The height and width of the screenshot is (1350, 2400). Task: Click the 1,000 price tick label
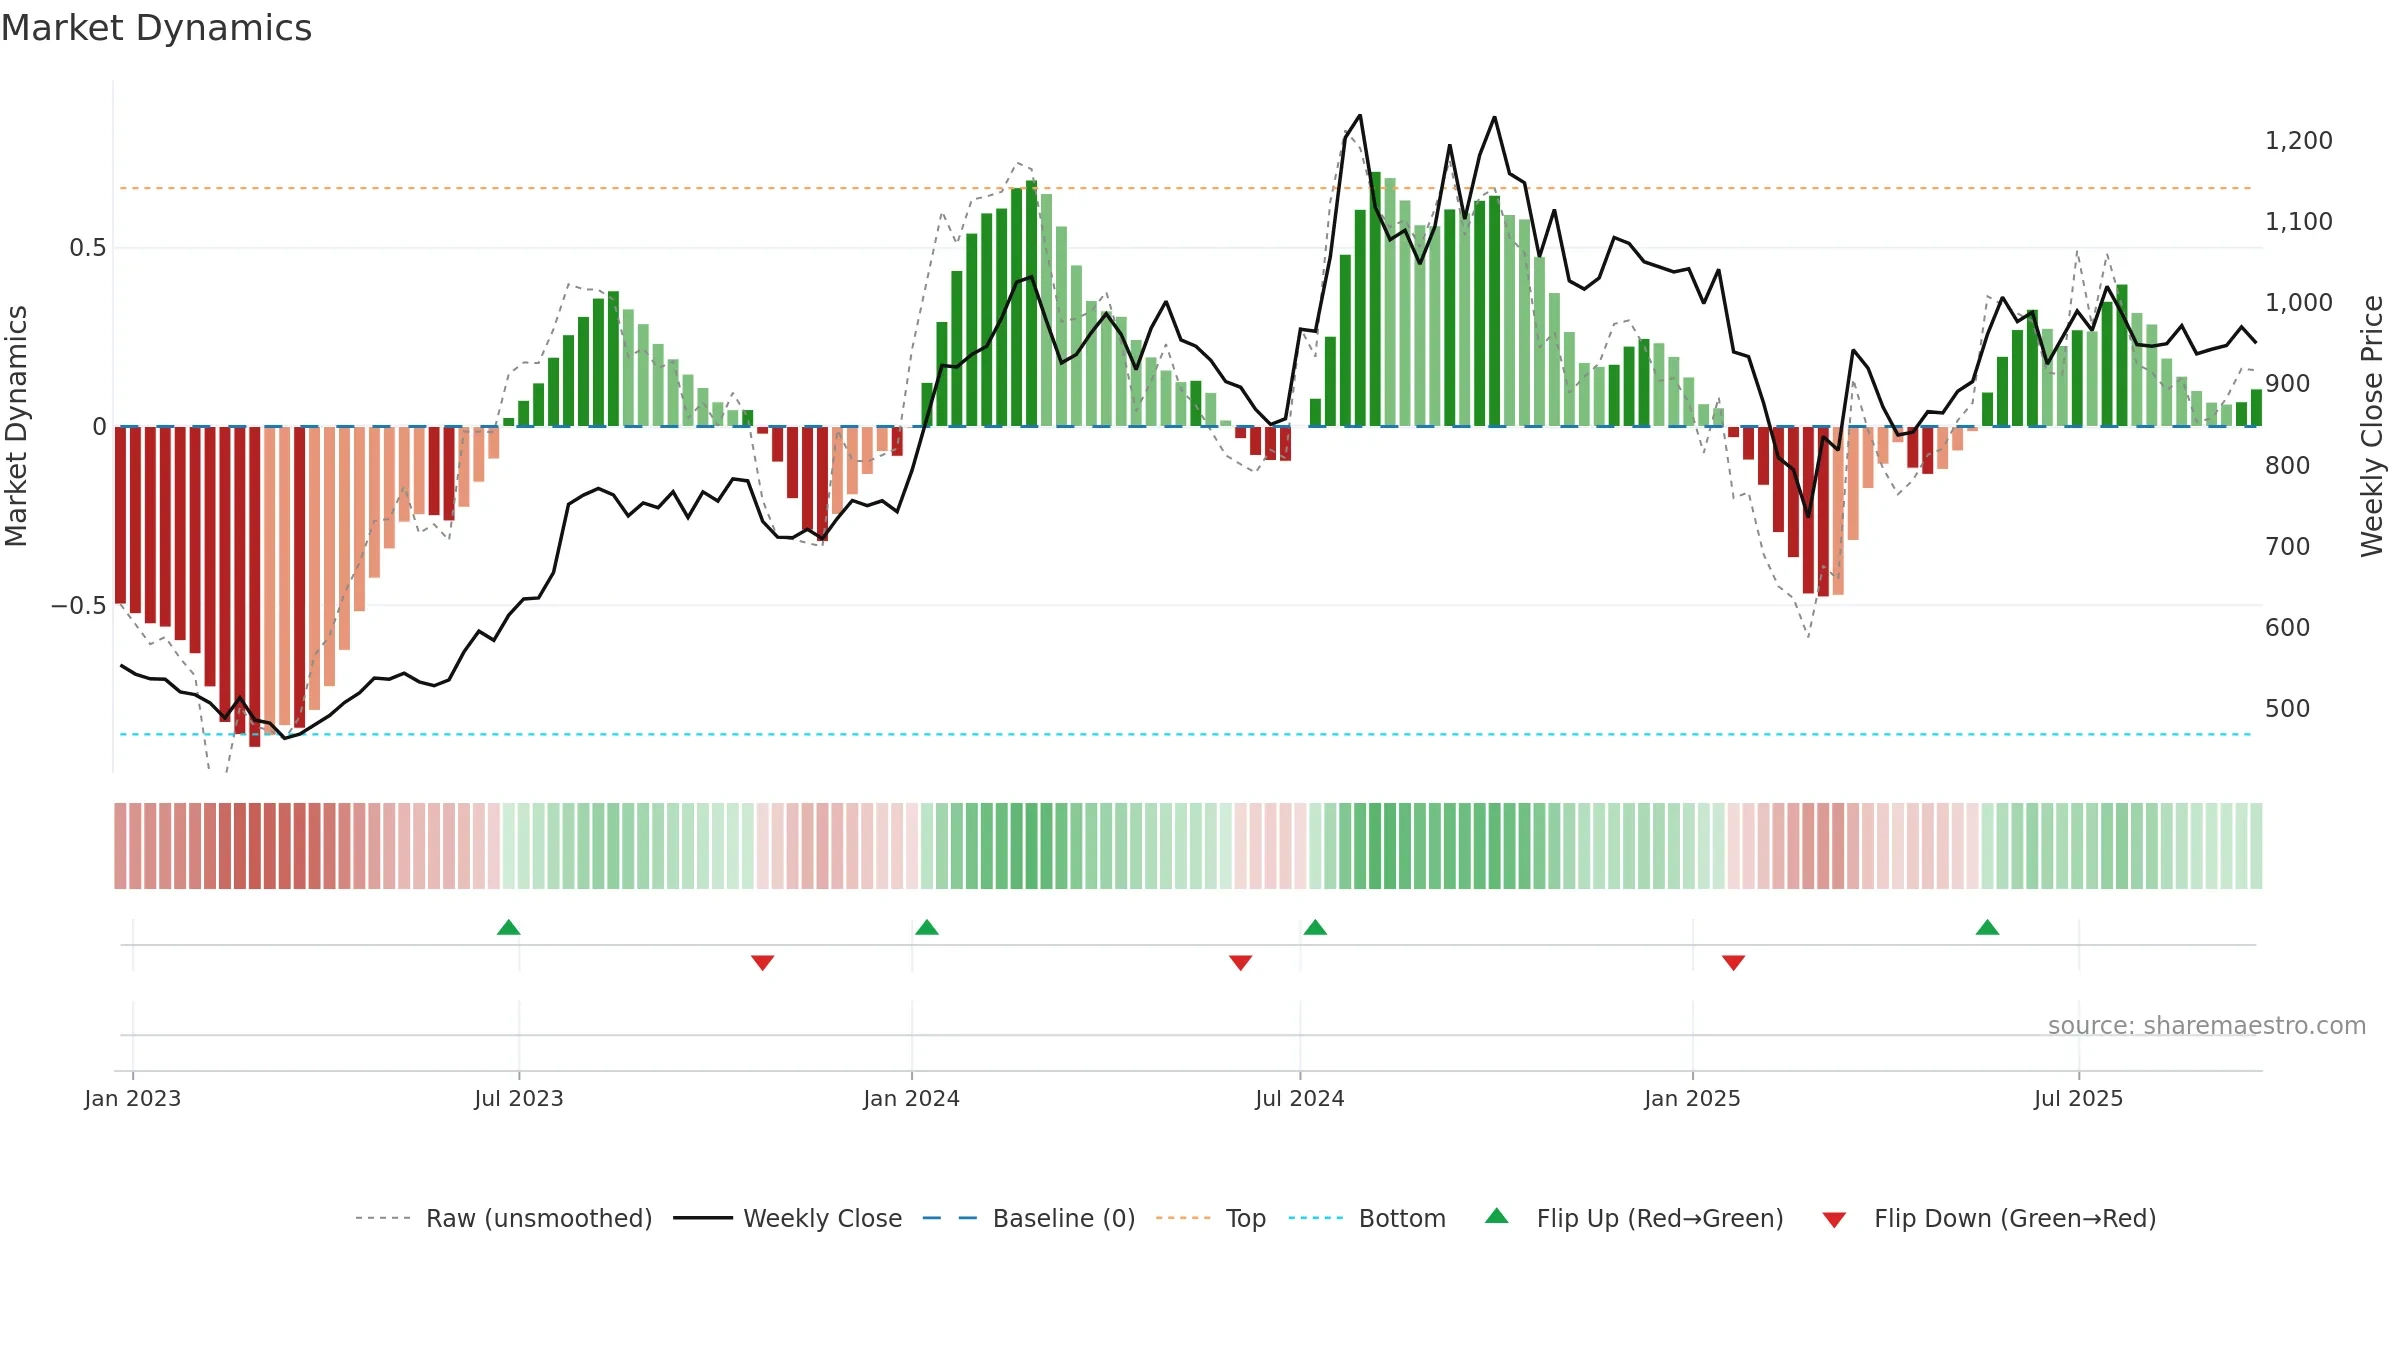click(x=2299, y=303)
